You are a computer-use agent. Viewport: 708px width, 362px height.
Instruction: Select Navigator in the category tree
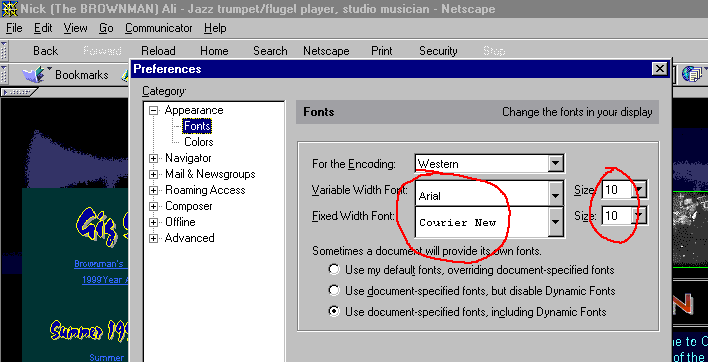point(188,158)
